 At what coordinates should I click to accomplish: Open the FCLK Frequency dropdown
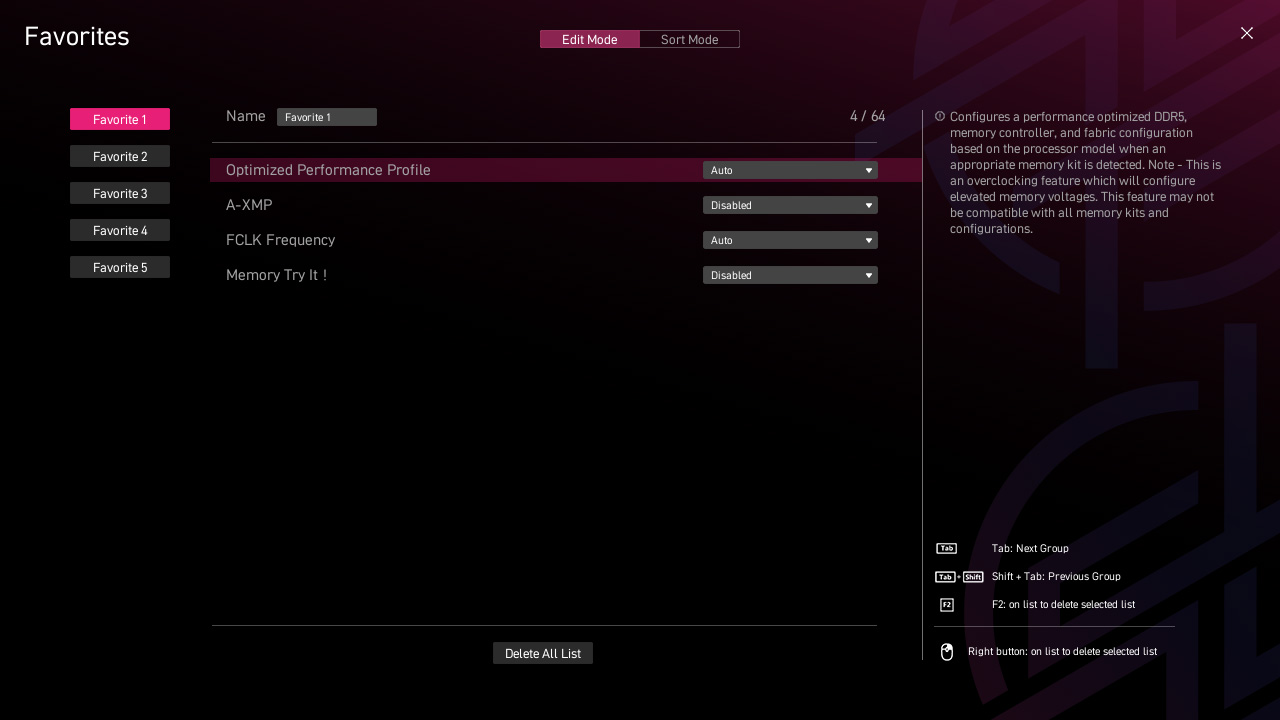tap(789, 240)
